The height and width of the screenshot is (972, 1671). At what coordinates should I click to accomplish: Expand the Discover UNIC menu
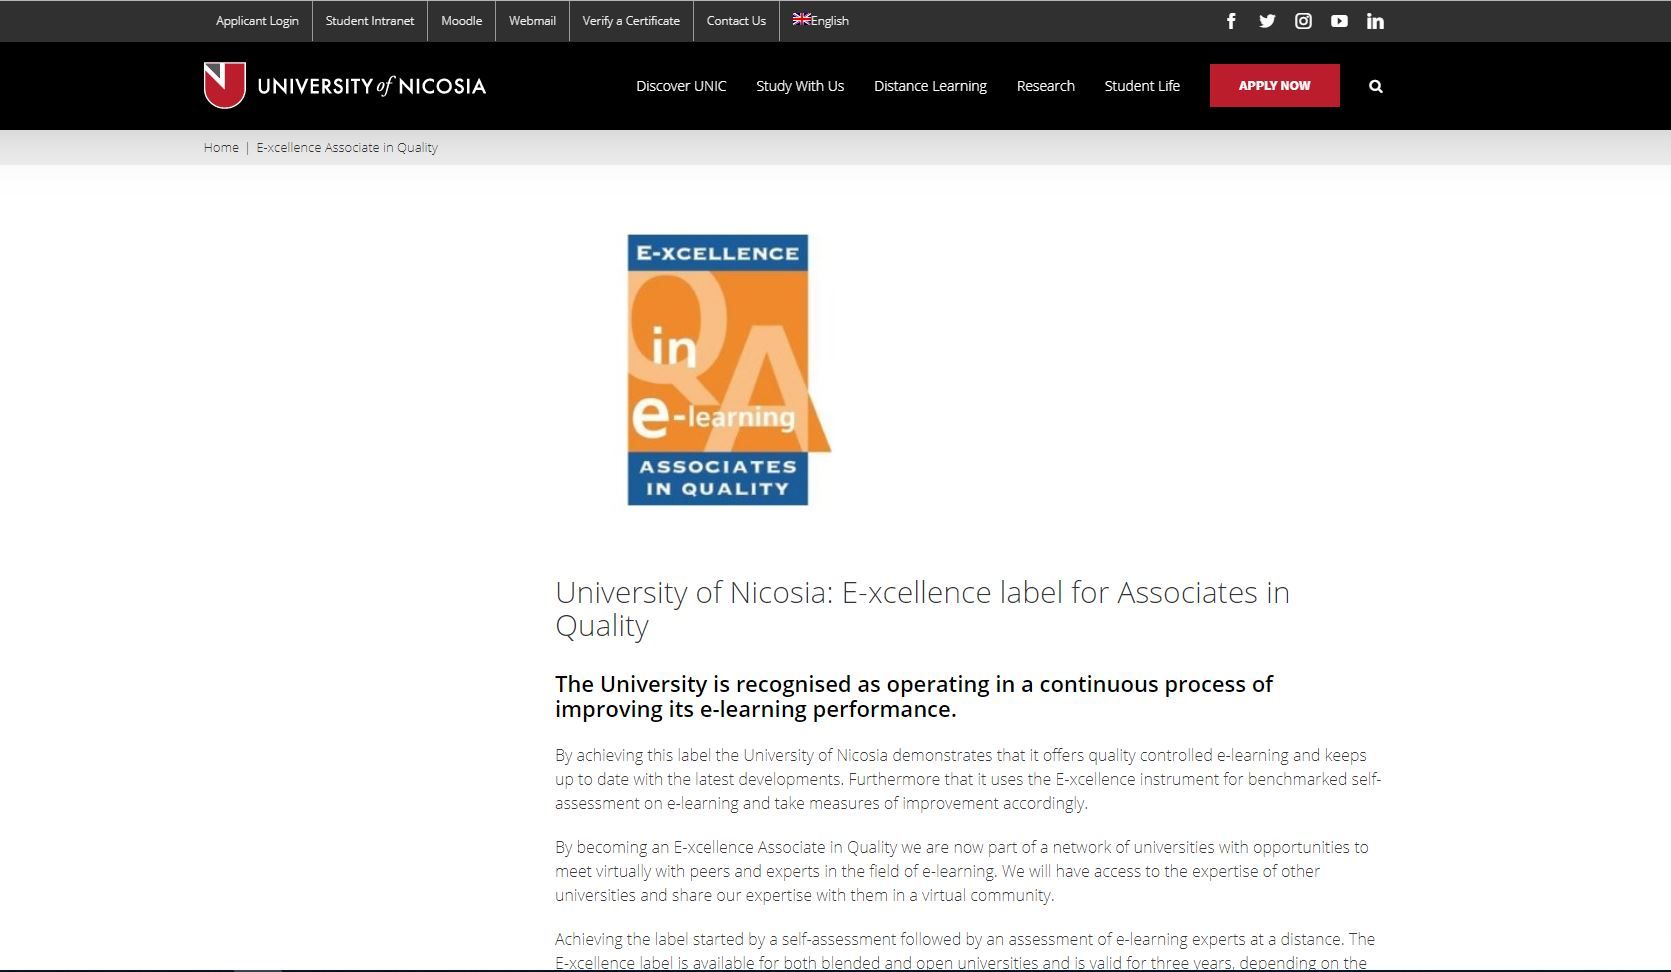pyautogui.click(x=681, y=86)
